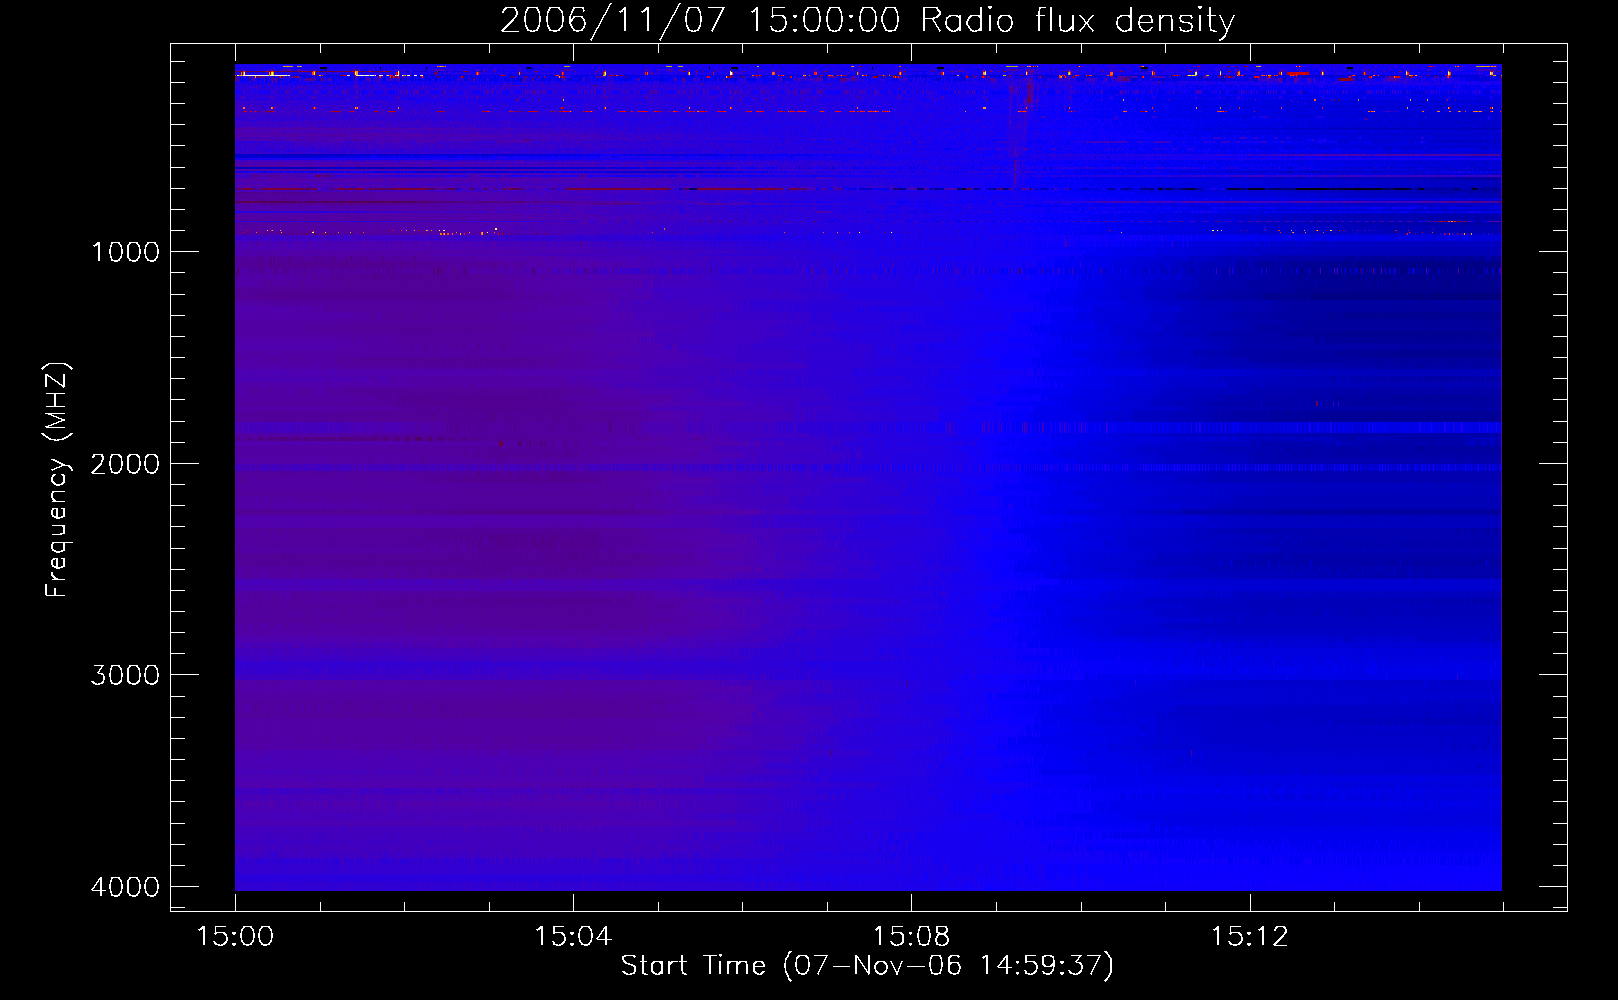Select the 'Frequency (MHZ)' y-axis label
This screenshot has height=1000, width=1618.
[57, 480]
